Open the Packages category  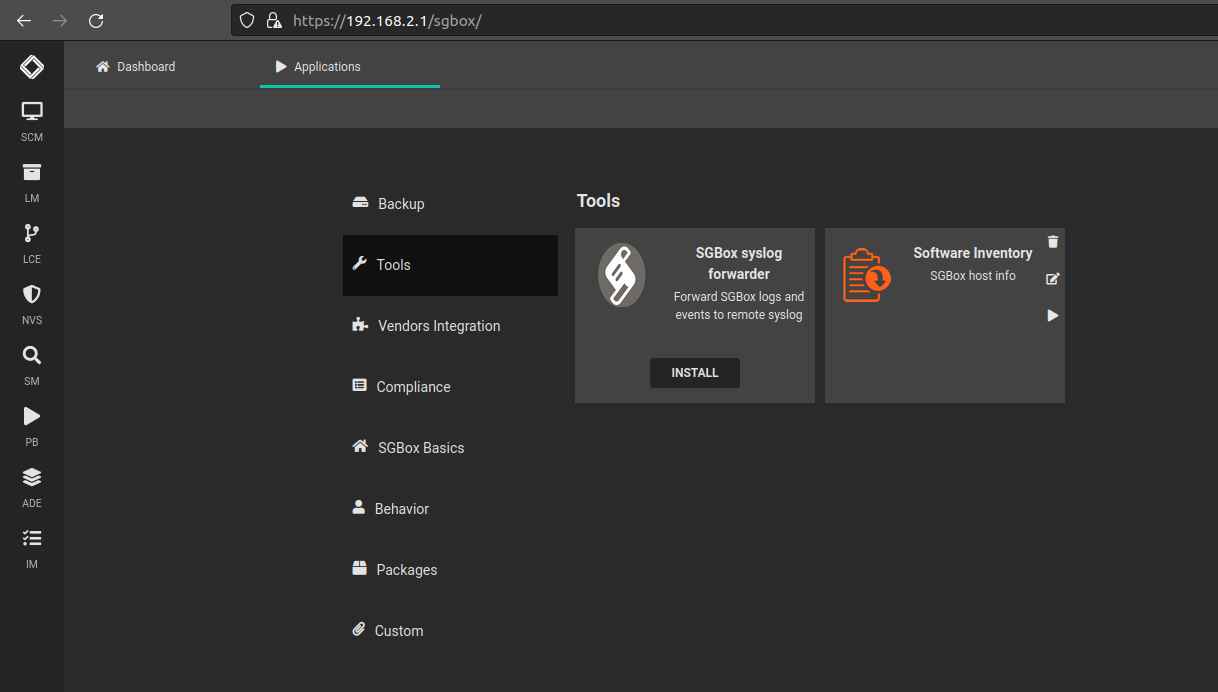click(450, 570)
